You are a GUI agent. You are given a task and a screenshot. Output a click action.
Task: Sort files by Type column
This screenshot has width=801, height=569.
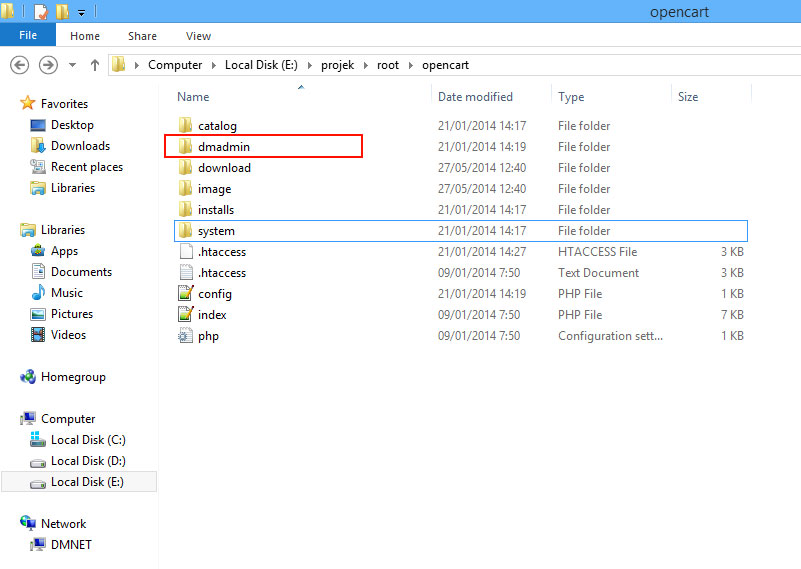click(x=571, y=97)
